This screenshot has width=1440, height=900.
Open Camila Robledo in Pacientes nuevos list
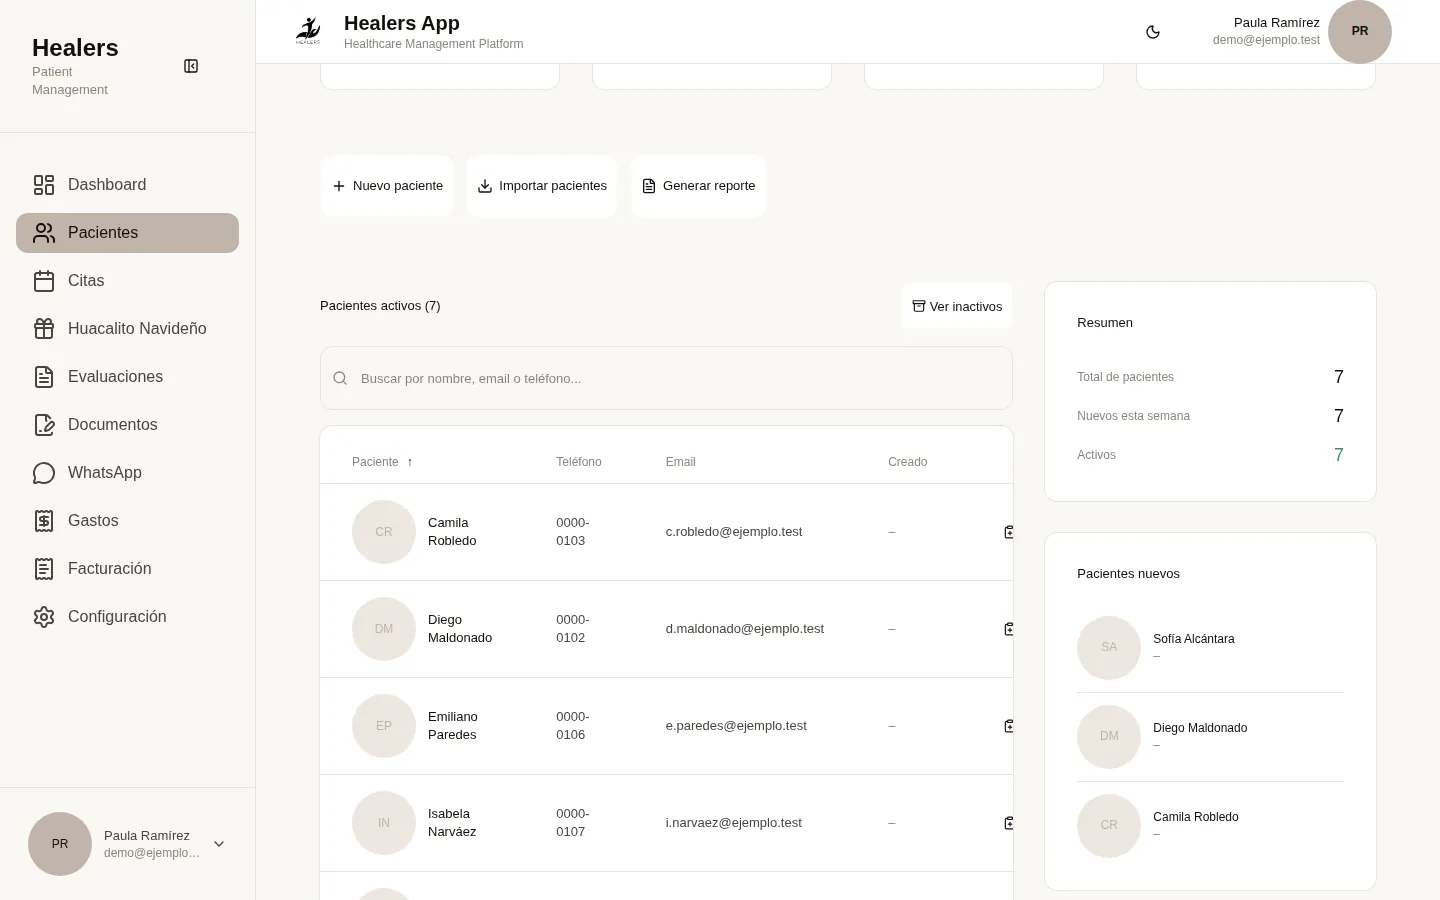(x=1210, y=826)
